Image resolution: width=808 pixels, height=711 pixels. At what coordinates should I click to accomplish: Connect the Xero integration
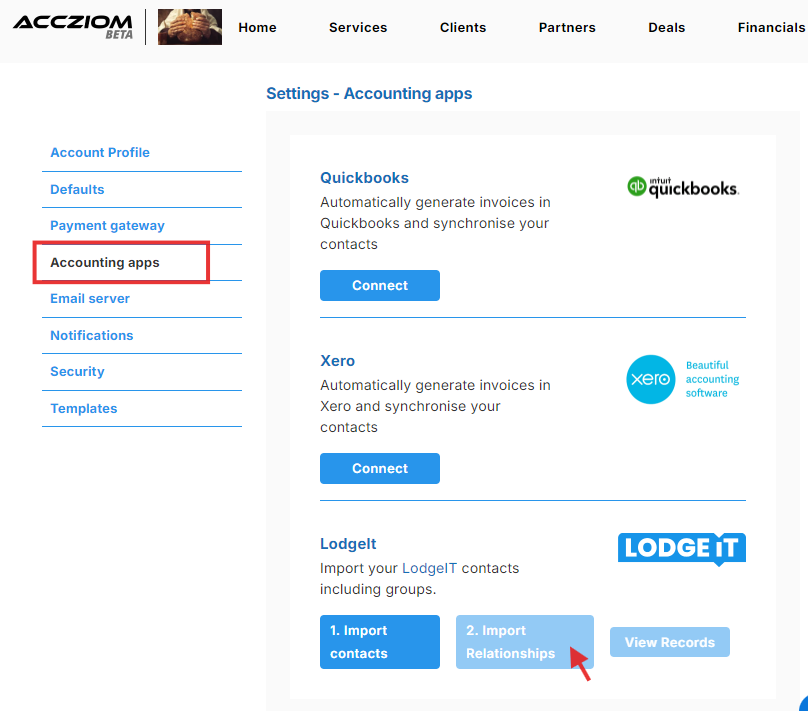(380, 468)
